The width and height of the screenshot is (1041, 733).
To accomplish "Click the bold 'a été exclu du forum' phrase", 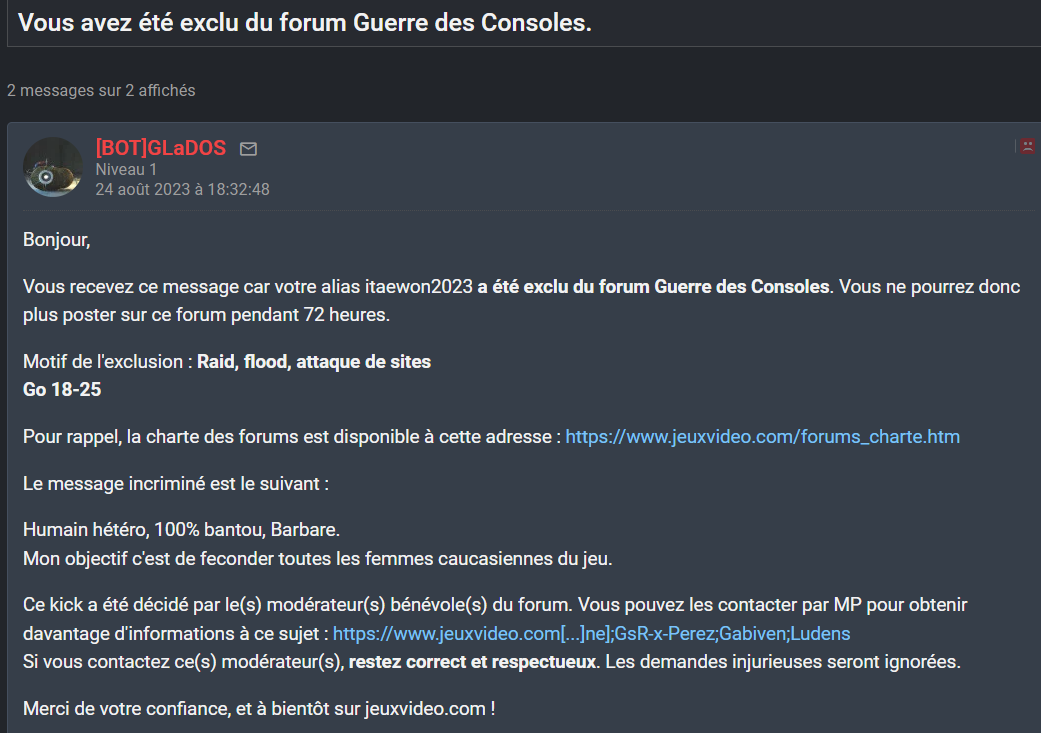I will pos(564,287).
